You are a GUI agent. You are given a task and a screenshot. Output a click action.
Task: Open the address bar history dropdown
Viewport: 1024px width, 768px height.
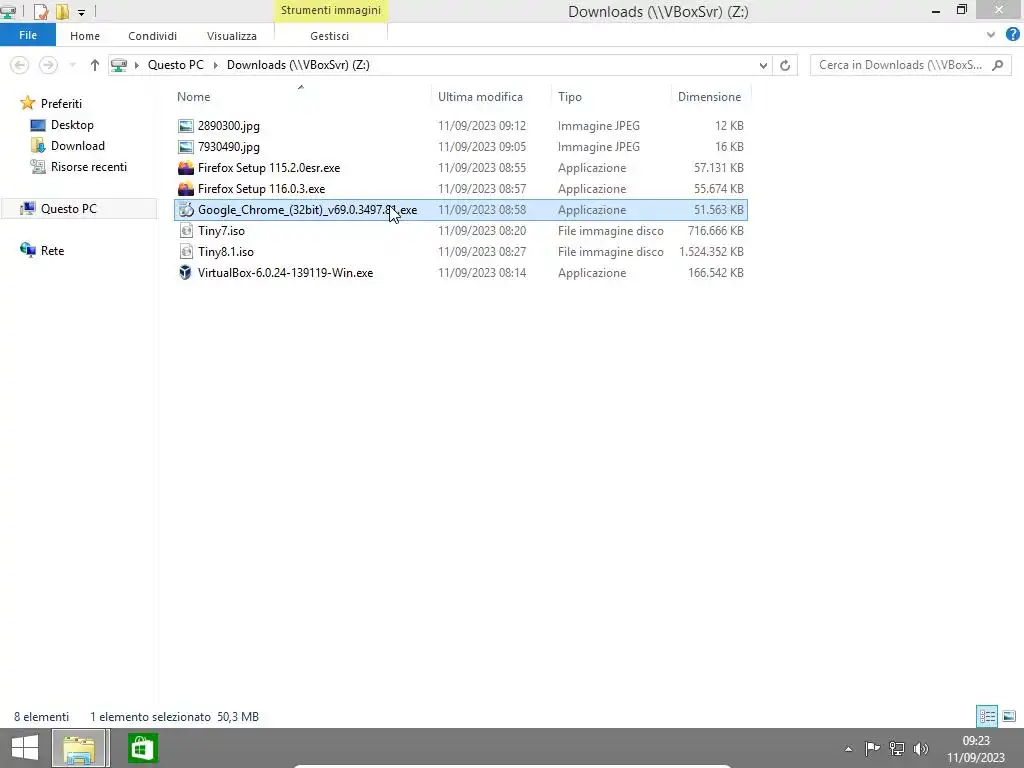tap(763, 65)
